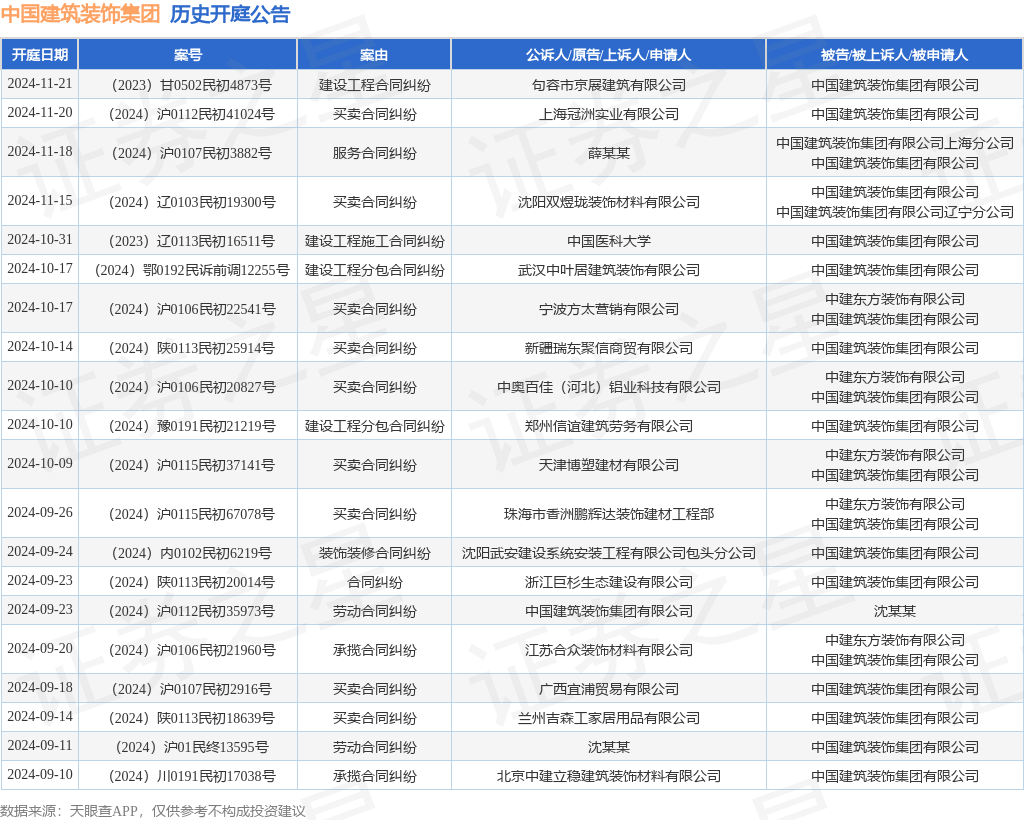Click plaintiff 句容市京展建筑有限公司
Image resolution: width=1024 pixels, height=820 pixels.
[x=609, y=86]
